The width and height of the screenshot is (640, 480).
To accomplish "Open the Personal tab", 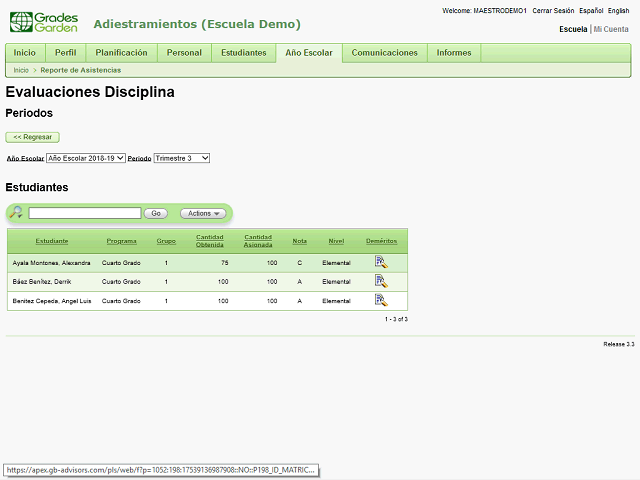I will (x=184, y=53).
